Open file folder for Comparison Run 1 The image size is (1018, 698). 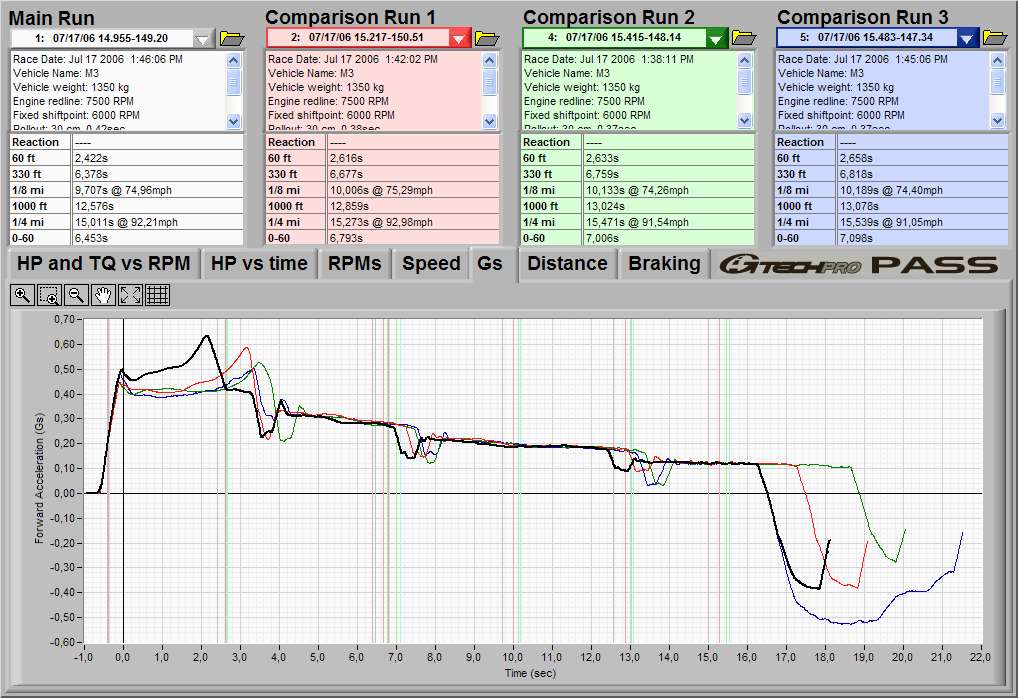[487, 38]
